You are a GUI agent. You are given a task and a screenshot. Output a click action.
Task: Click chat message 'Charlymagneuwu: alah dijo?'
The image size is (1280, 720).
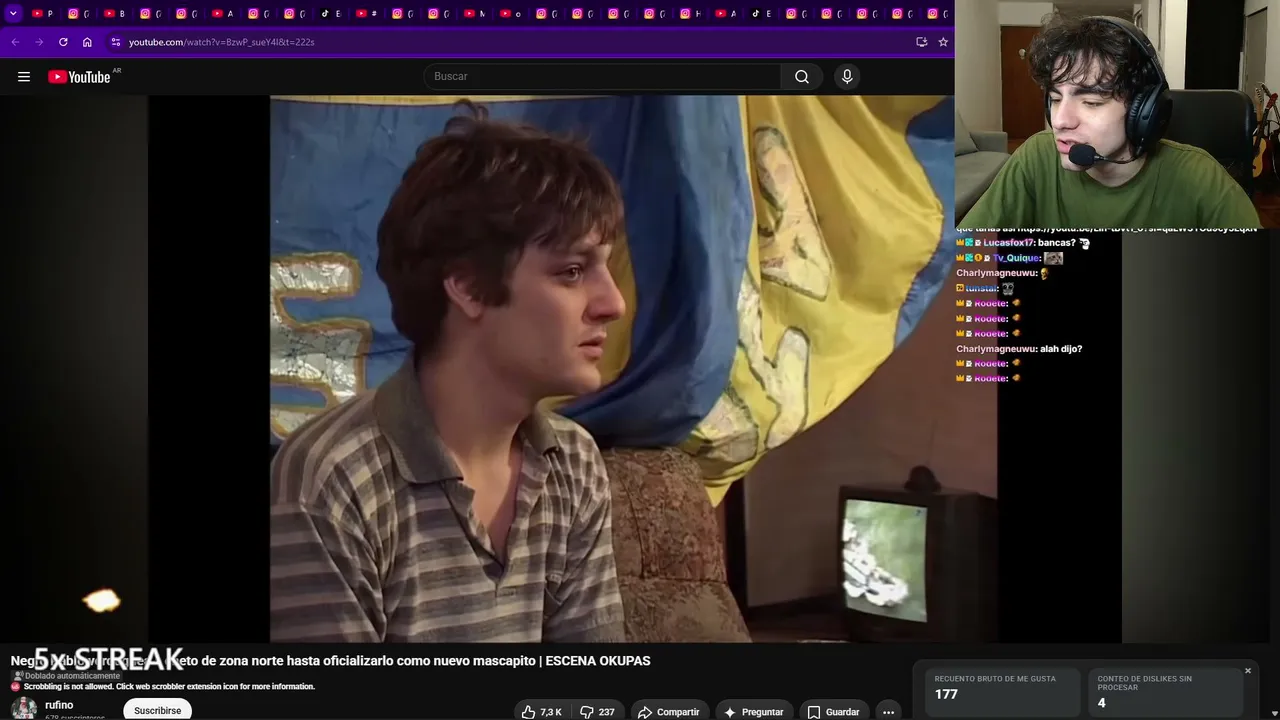coord(1019,349)
